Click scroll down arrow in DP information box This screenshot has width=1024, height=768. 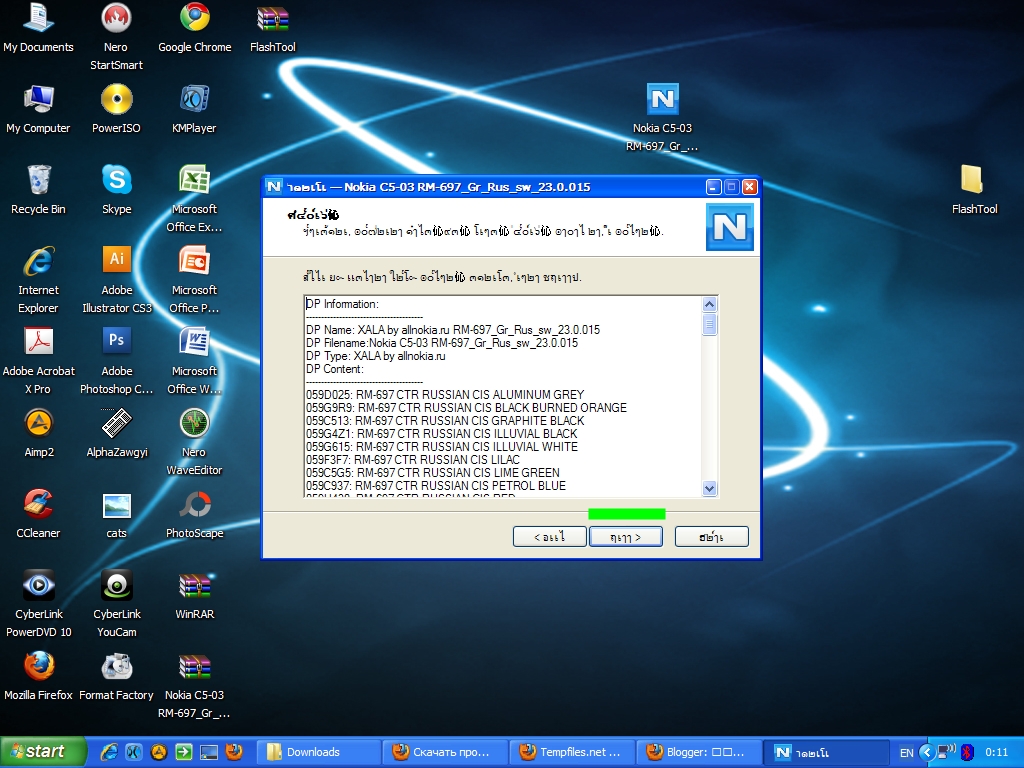[709, 488]
